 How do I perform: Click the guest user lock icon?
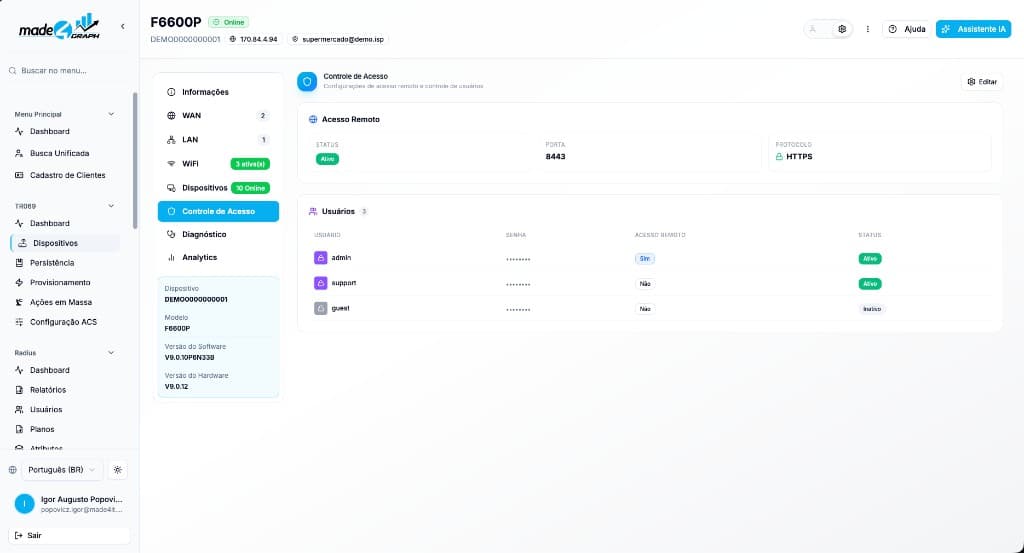point(321,308)
